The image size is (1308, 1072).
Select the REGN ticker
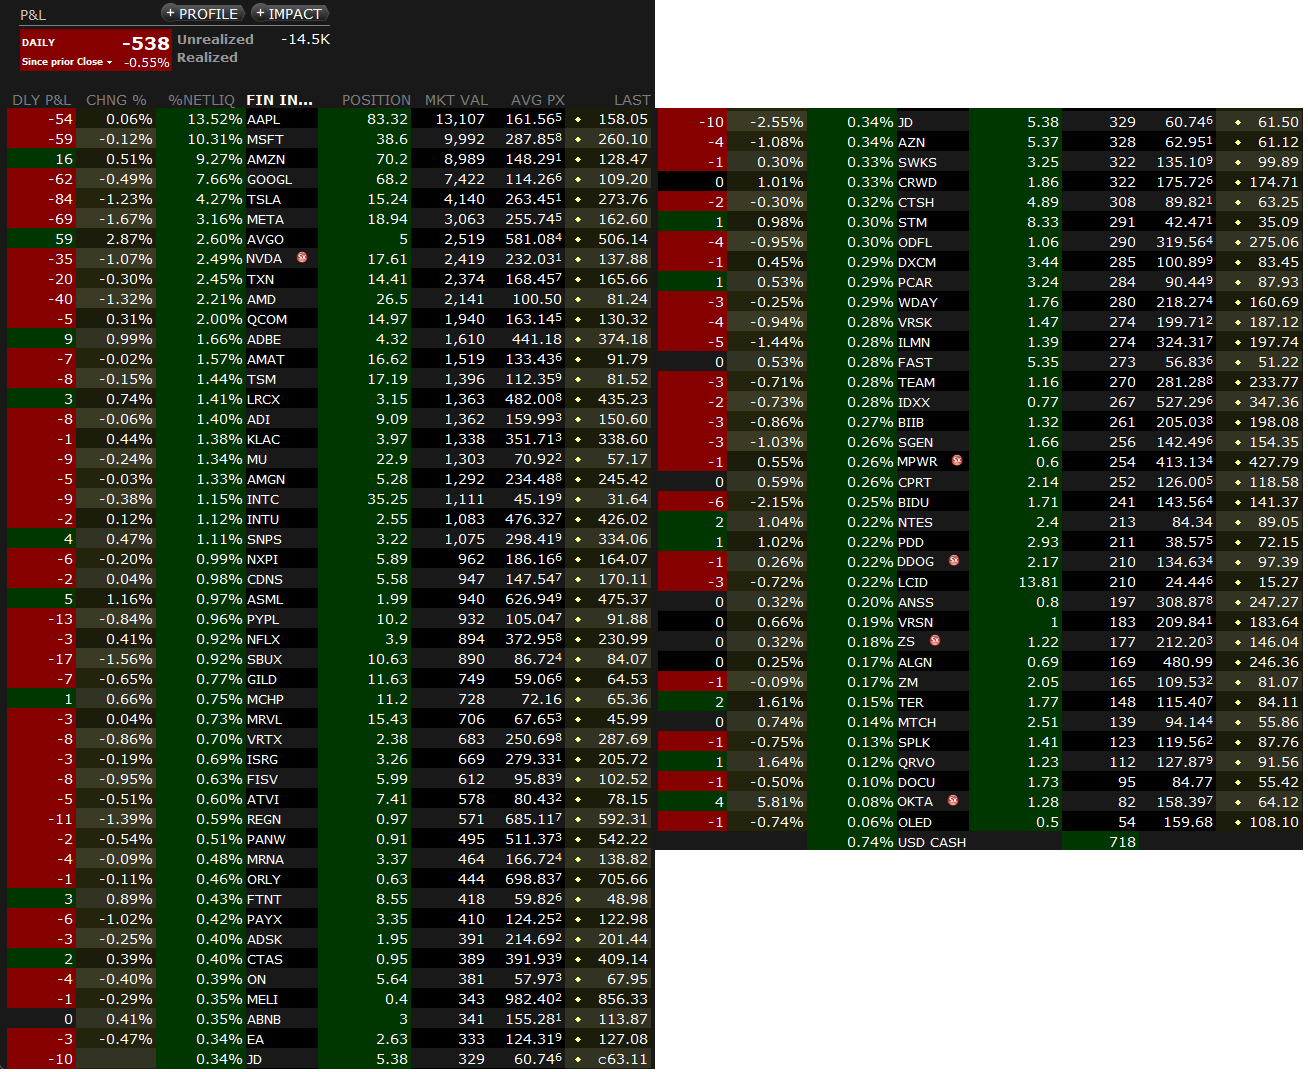tap(264, 819)
